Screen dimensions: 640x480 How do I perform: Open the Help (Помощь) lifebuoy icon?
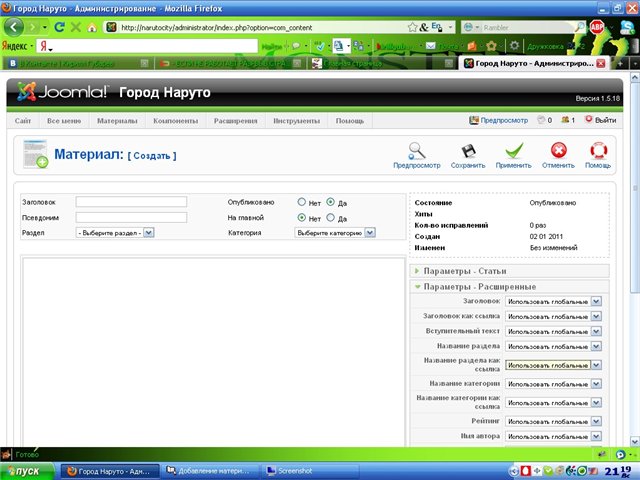[x=598, y=150]
